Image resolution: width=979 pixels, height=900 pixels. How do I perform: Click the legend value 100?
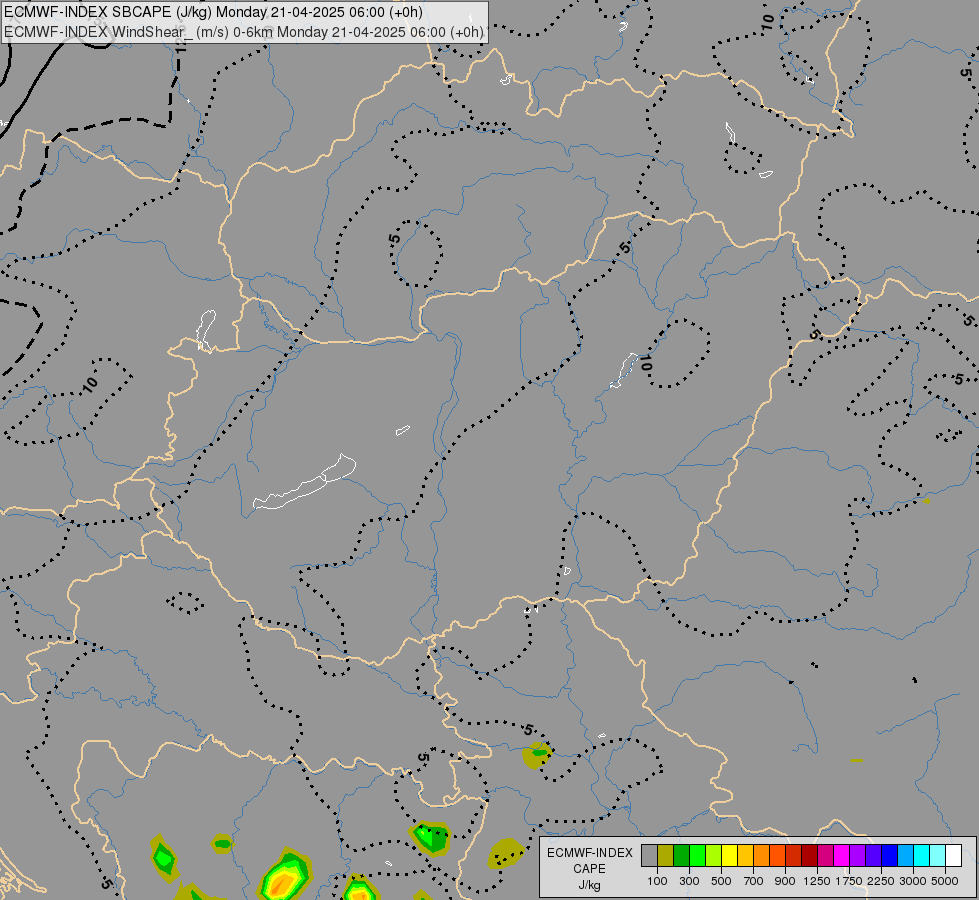657,881
